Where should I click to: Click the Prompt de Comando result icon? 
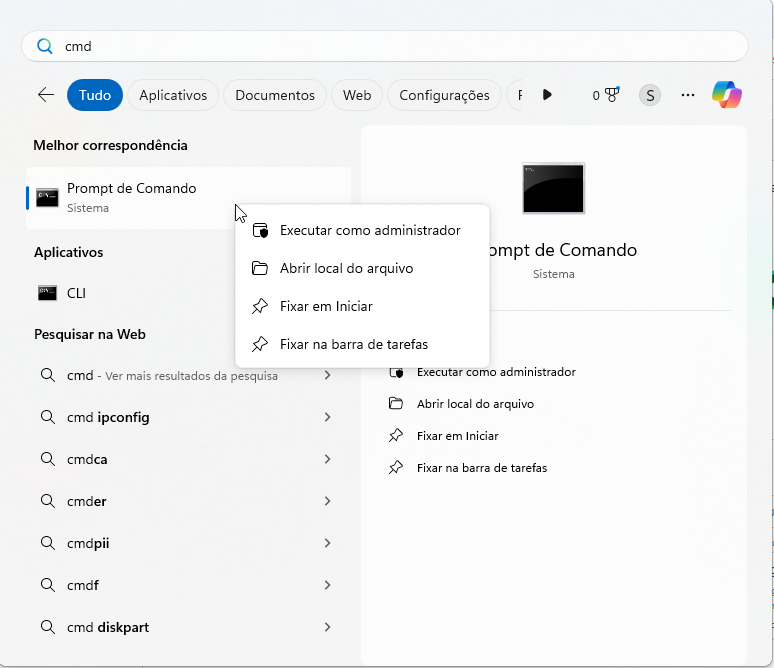47,198
